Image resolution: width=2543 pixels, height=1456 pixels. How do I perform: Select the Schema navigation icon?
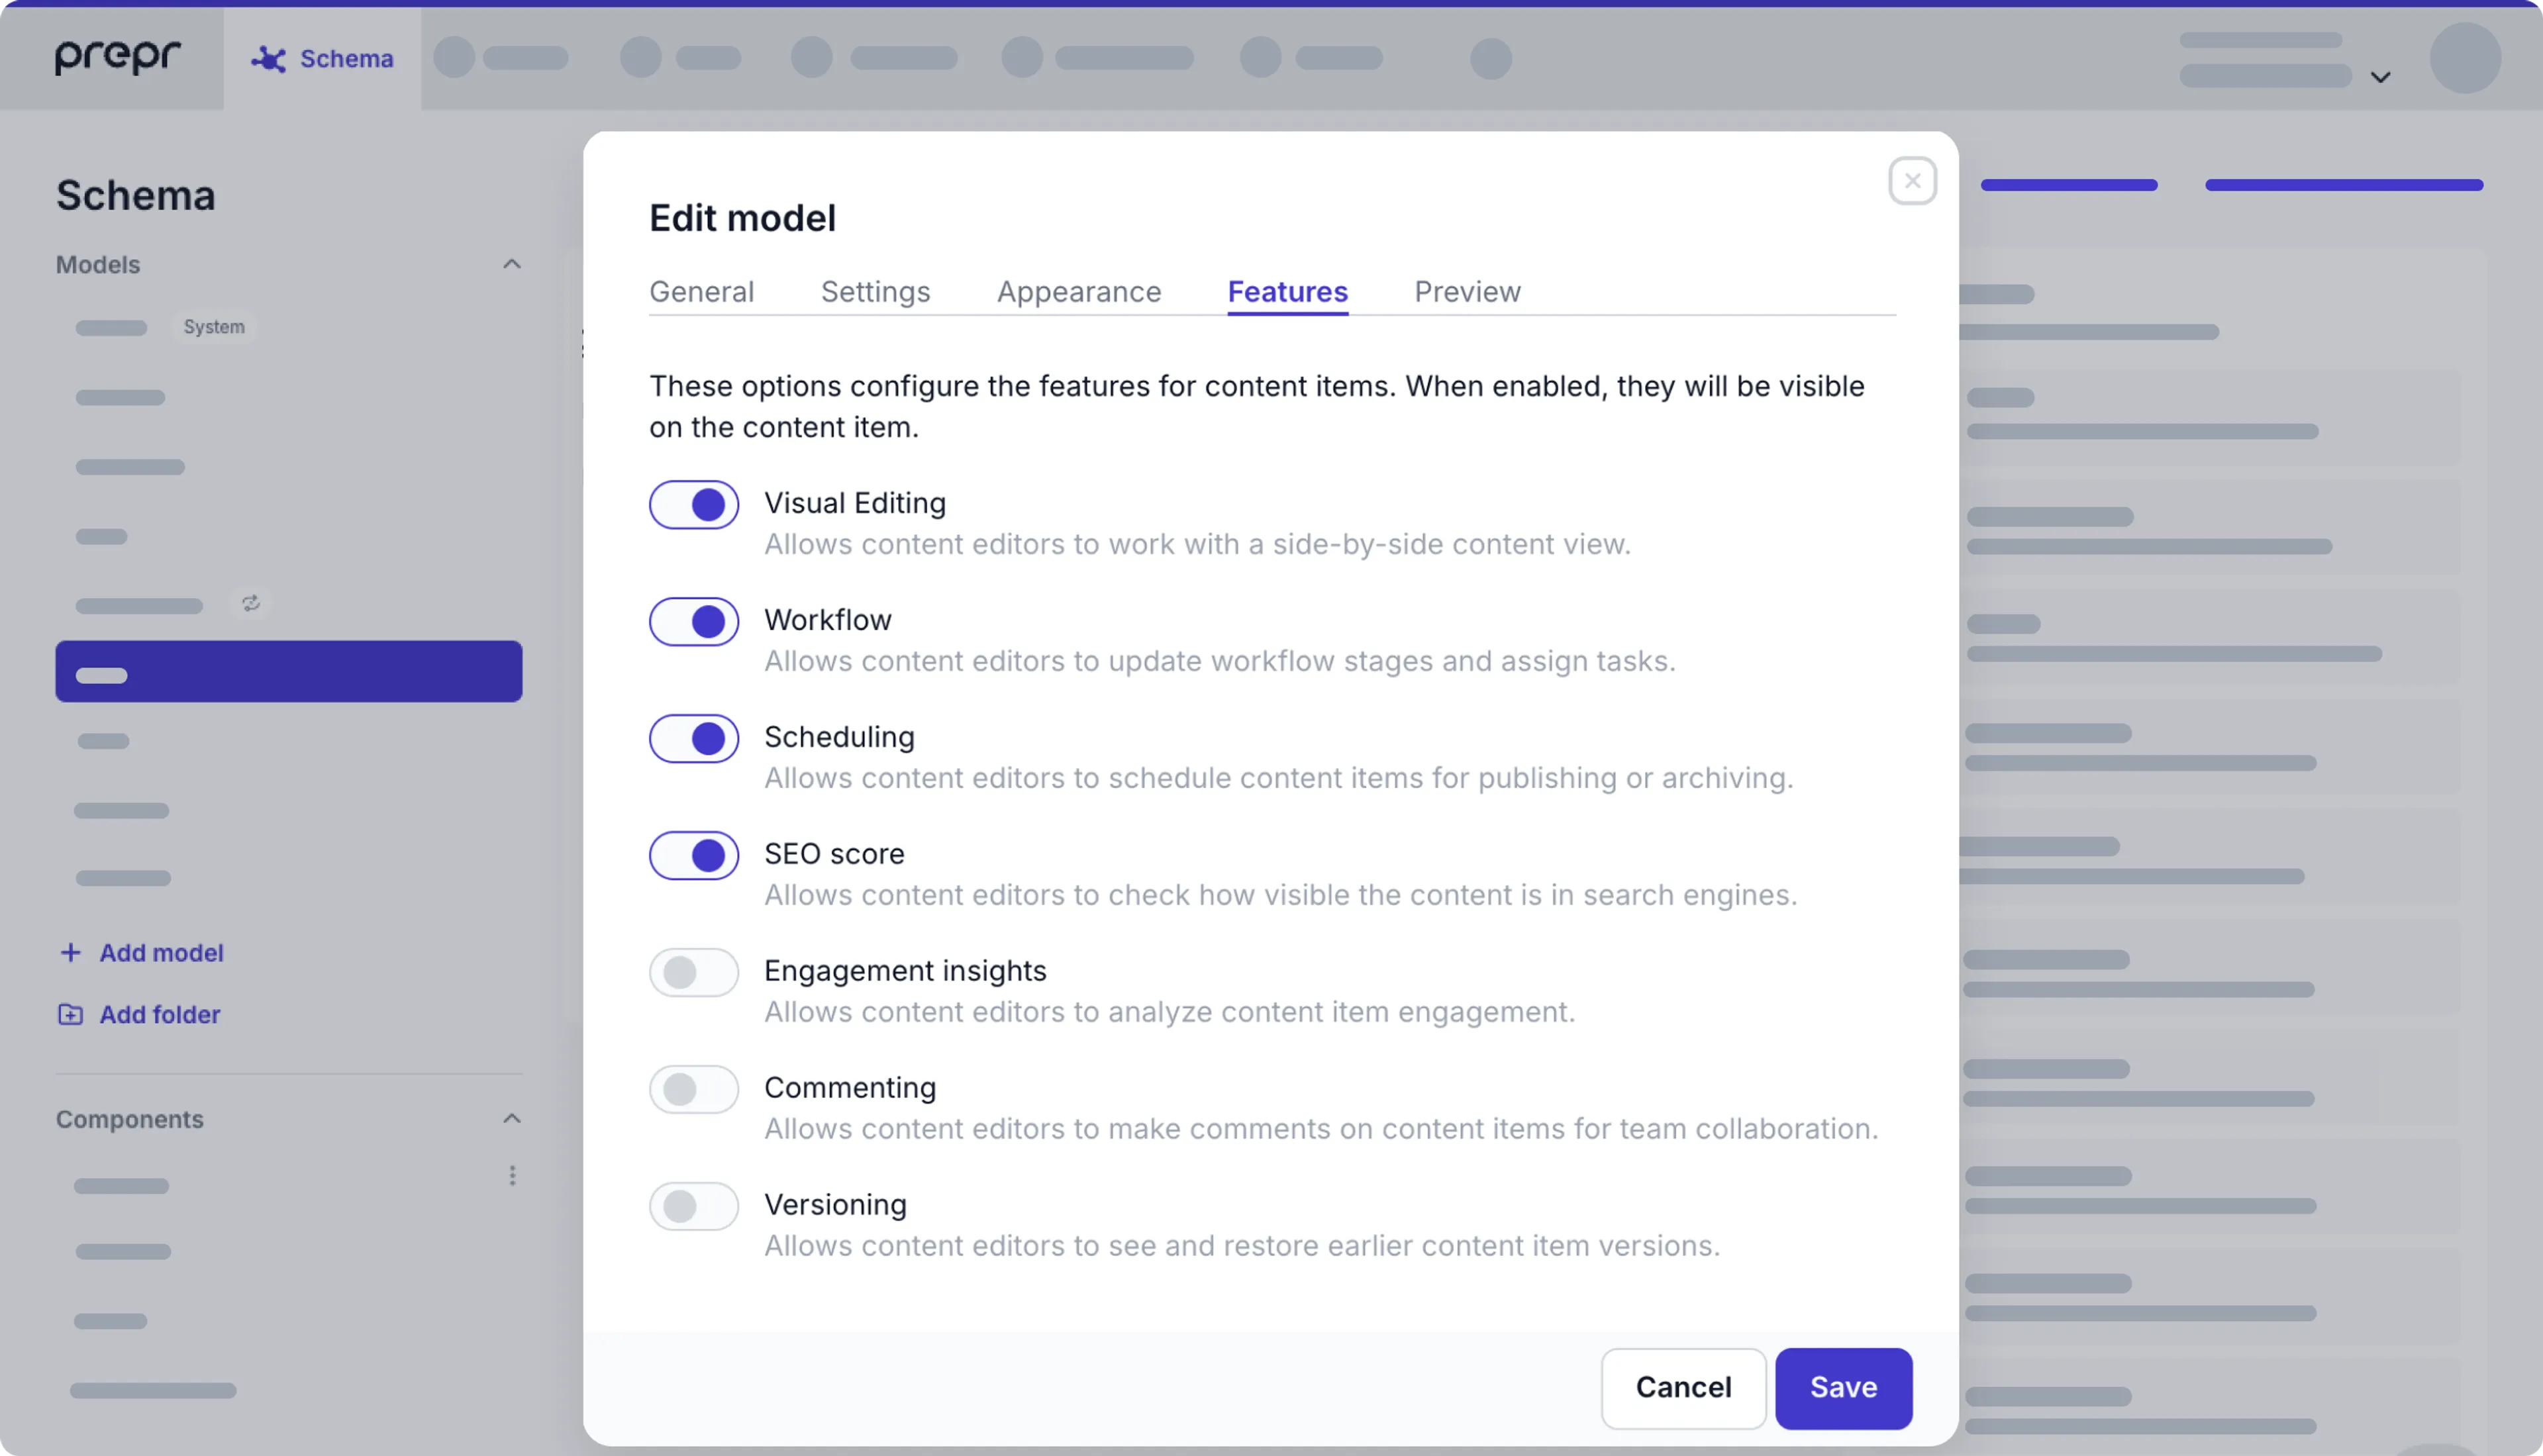[267, 58]
